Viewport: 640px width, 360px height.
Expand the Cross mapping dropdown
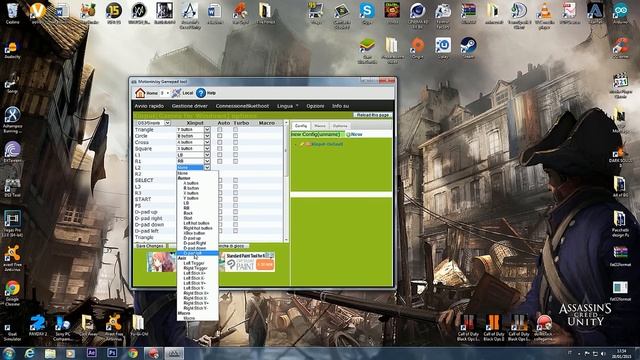tap(207, 142)
